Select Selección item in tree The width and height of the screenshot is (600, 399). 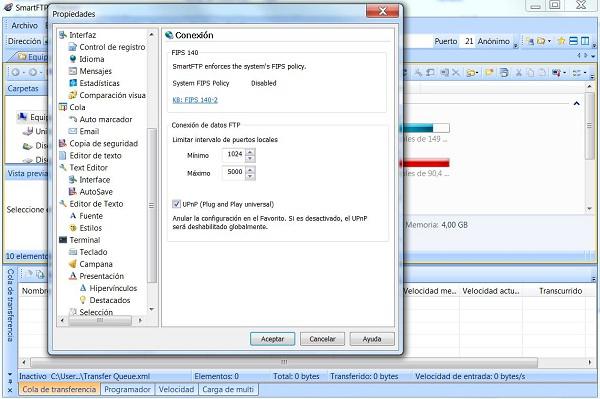(x=96, y=312)
